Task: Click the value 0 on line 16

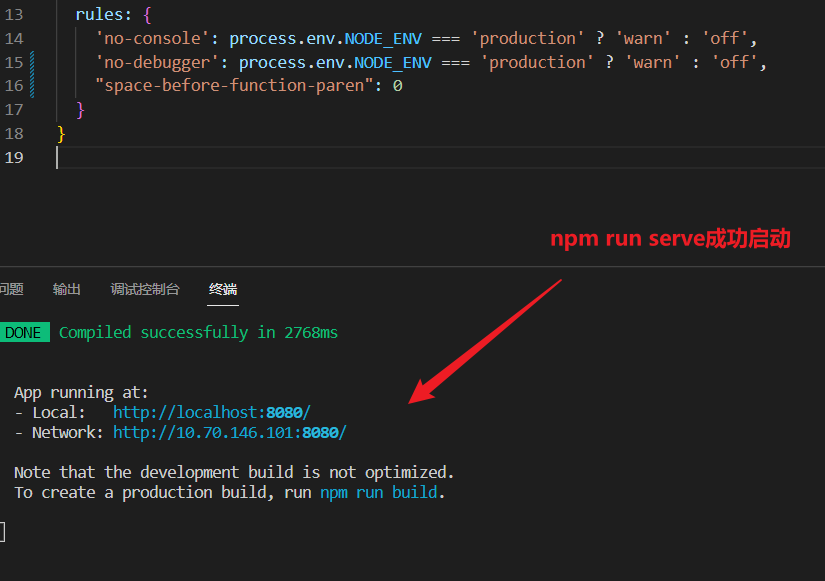Action: [397, 85]
